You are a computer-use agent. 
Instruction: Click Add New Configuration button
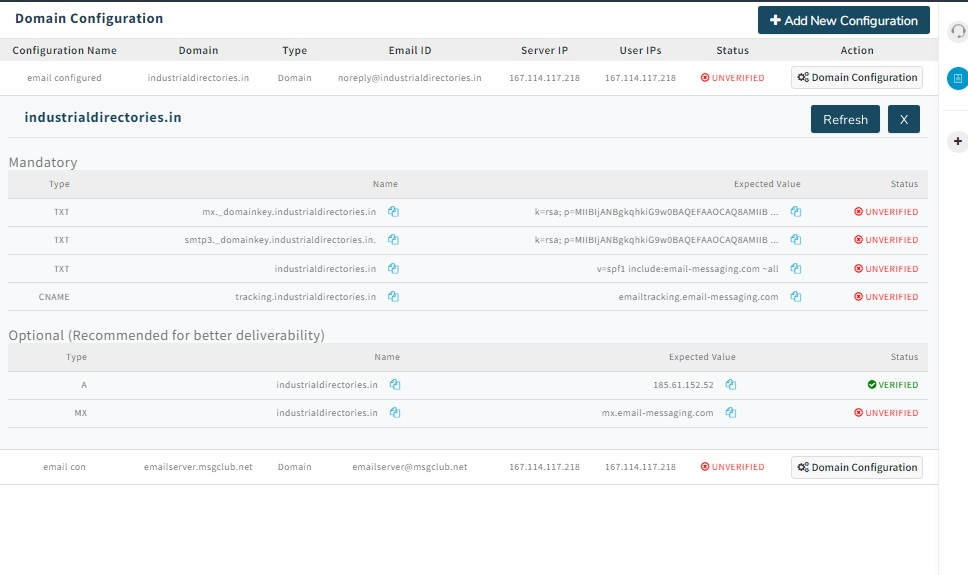pyautogui.click(x=843, y=20)
